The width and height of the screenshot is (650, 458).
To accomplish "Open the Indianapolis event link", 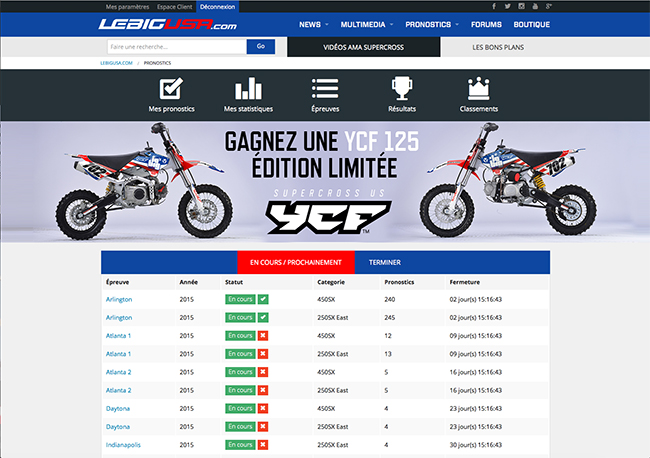I will pyautogui.click(x=123, y=445).
